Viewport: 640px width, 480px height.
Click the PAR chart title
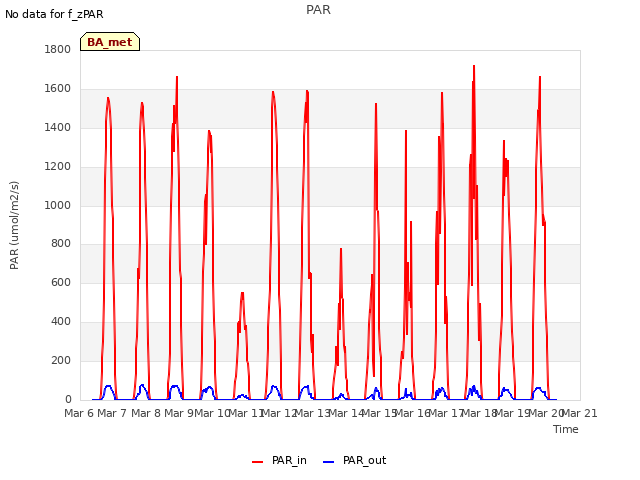(x=318, y=10)
